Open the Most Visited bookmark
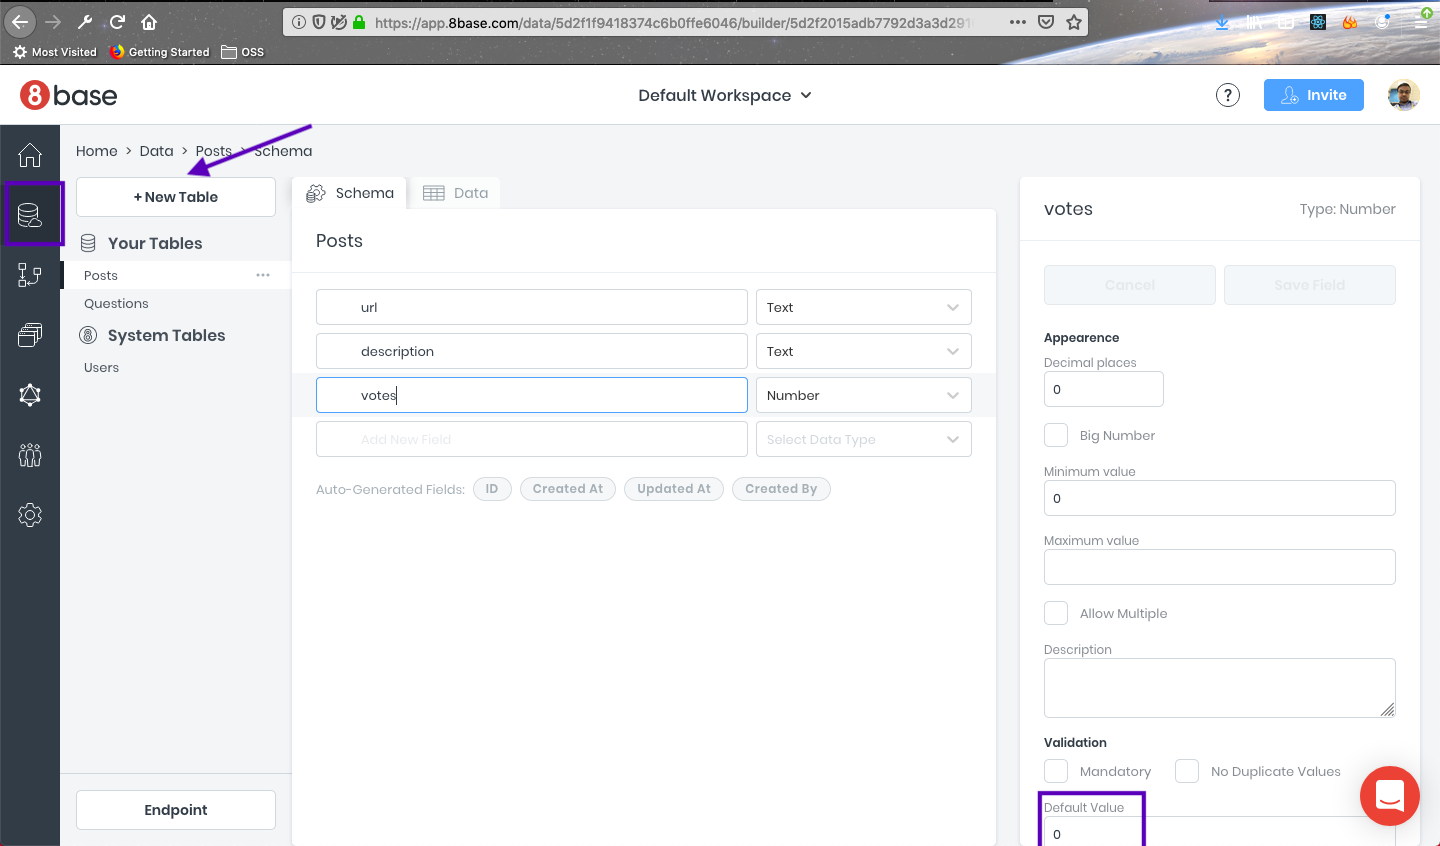The width and height of the screenshot is (1440, 846). pyautogui.click(x=55, y=52)
